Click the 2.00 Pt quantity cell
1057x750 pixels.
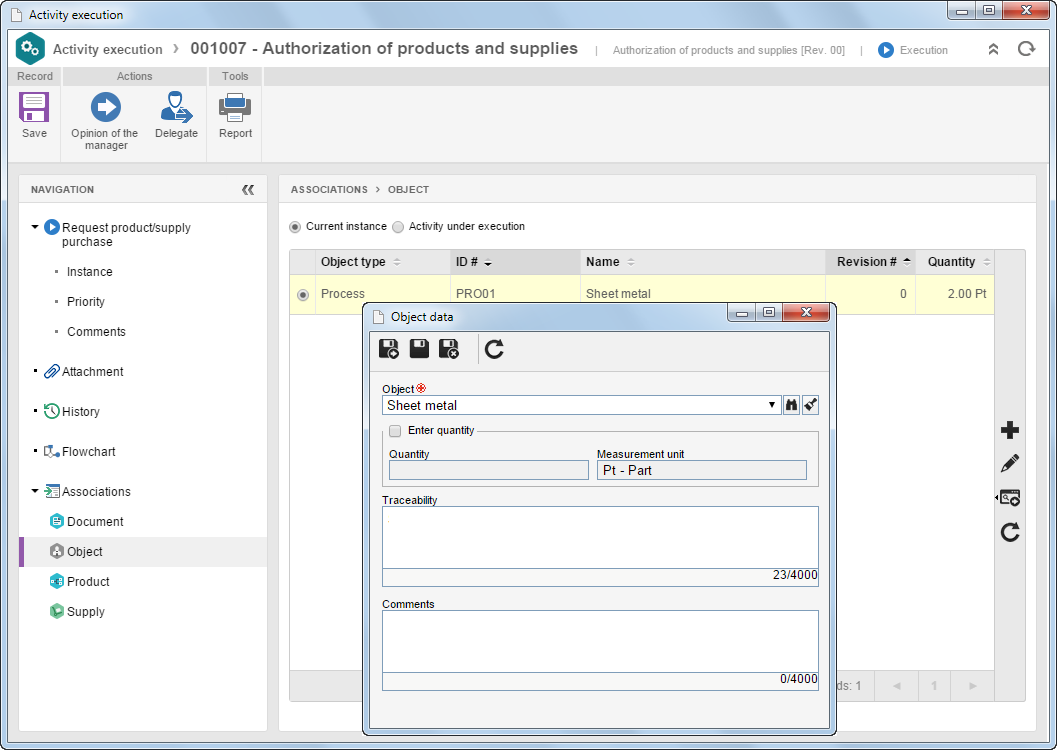967,294
